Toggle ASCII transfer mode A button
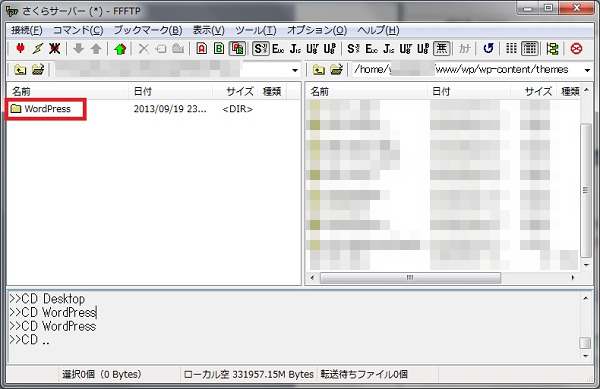 click(202, 49)
